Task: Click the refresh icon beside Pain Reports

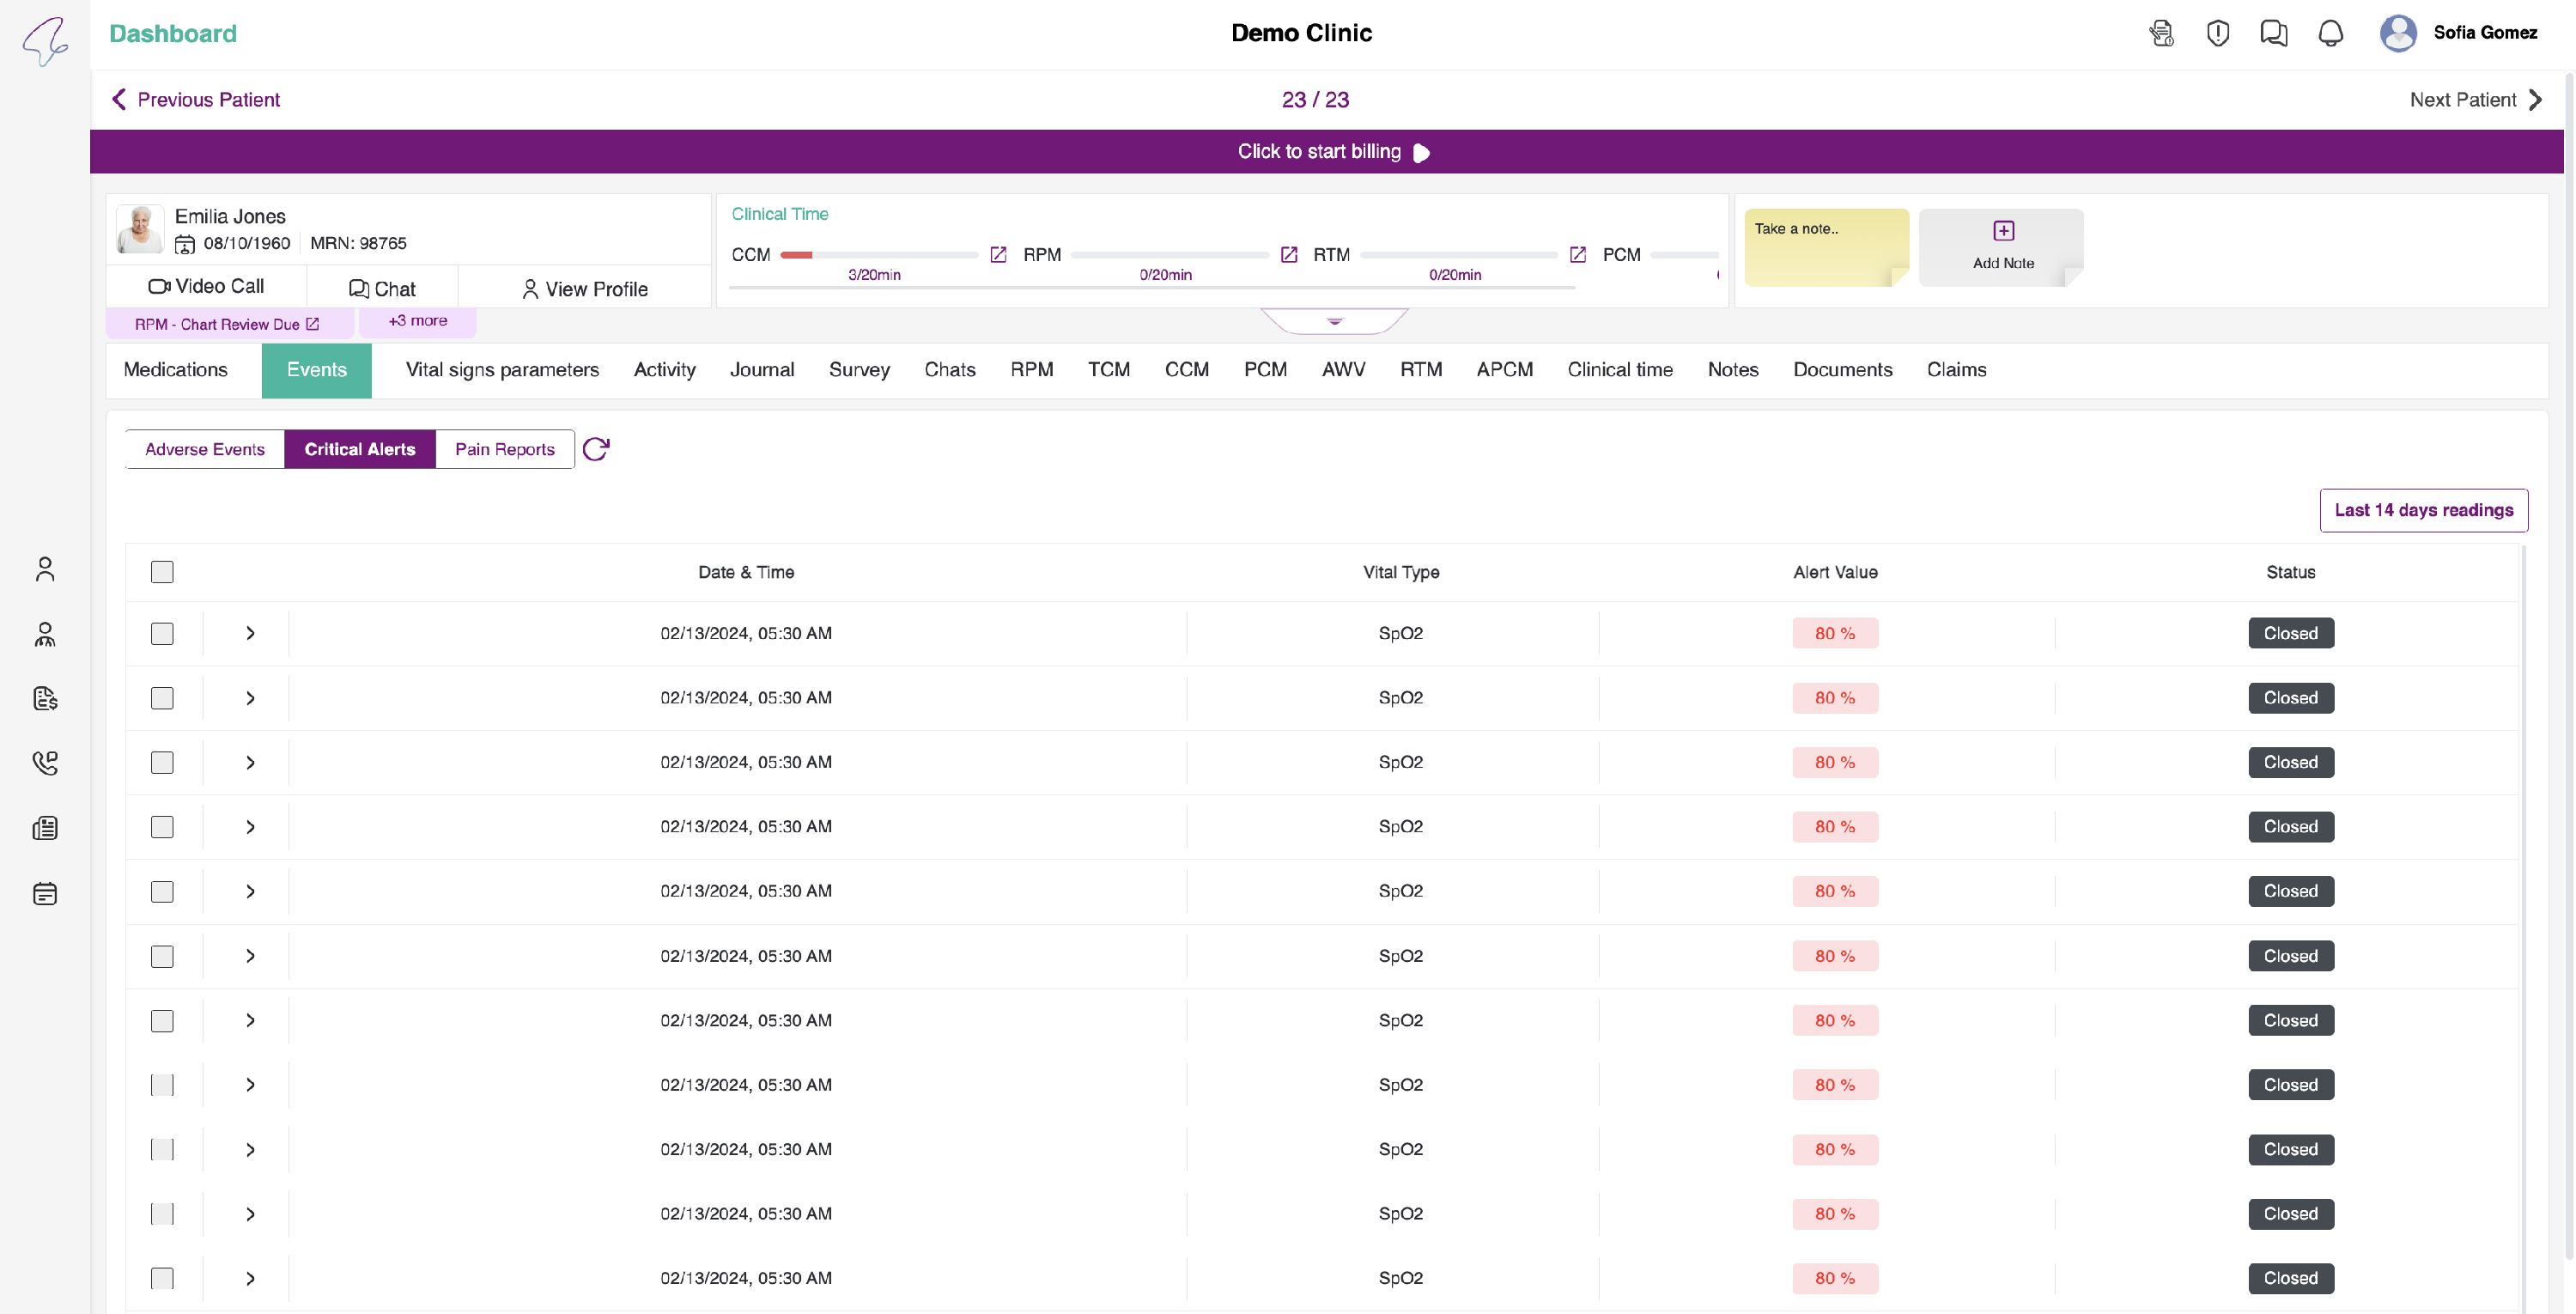Action: tap(596, 449)
